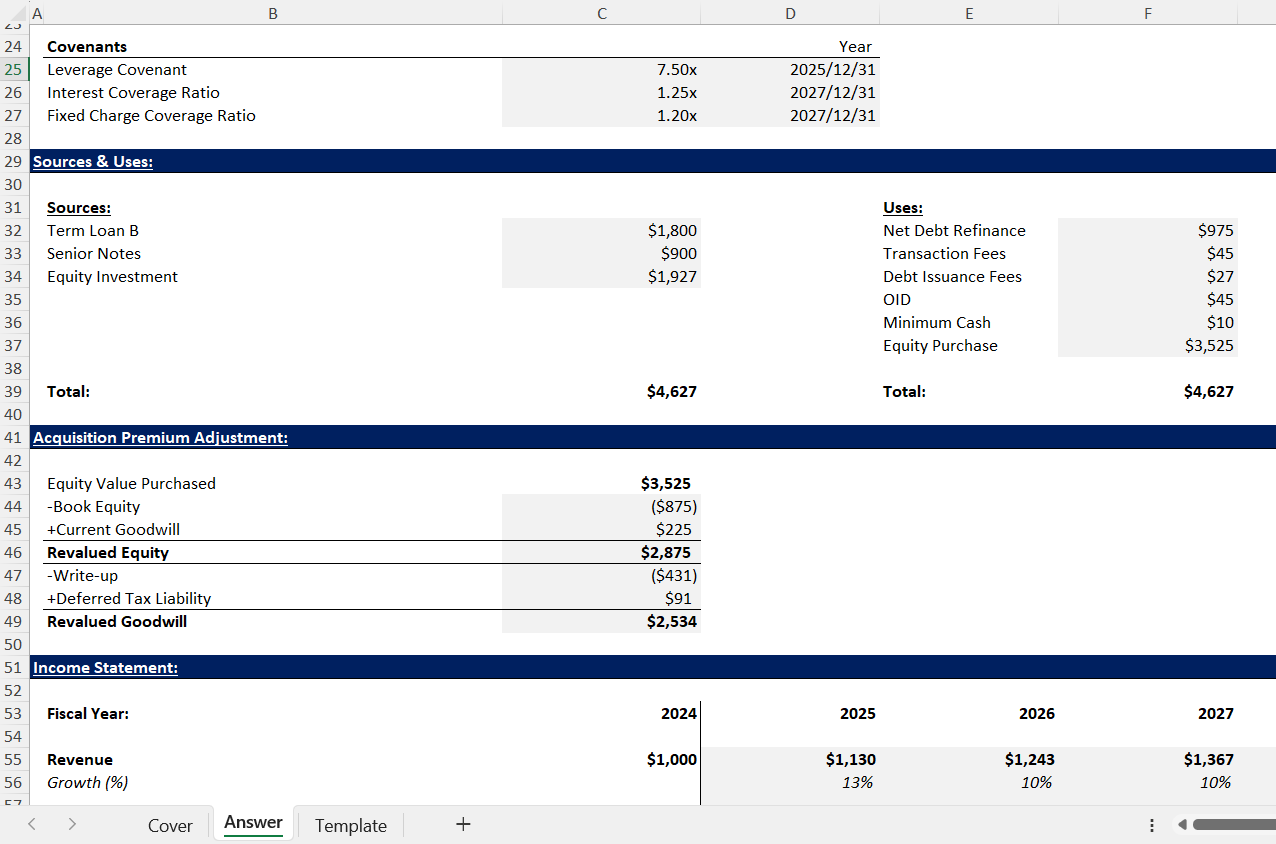Click the three-dot handle beside the scrollbar

1151,825
